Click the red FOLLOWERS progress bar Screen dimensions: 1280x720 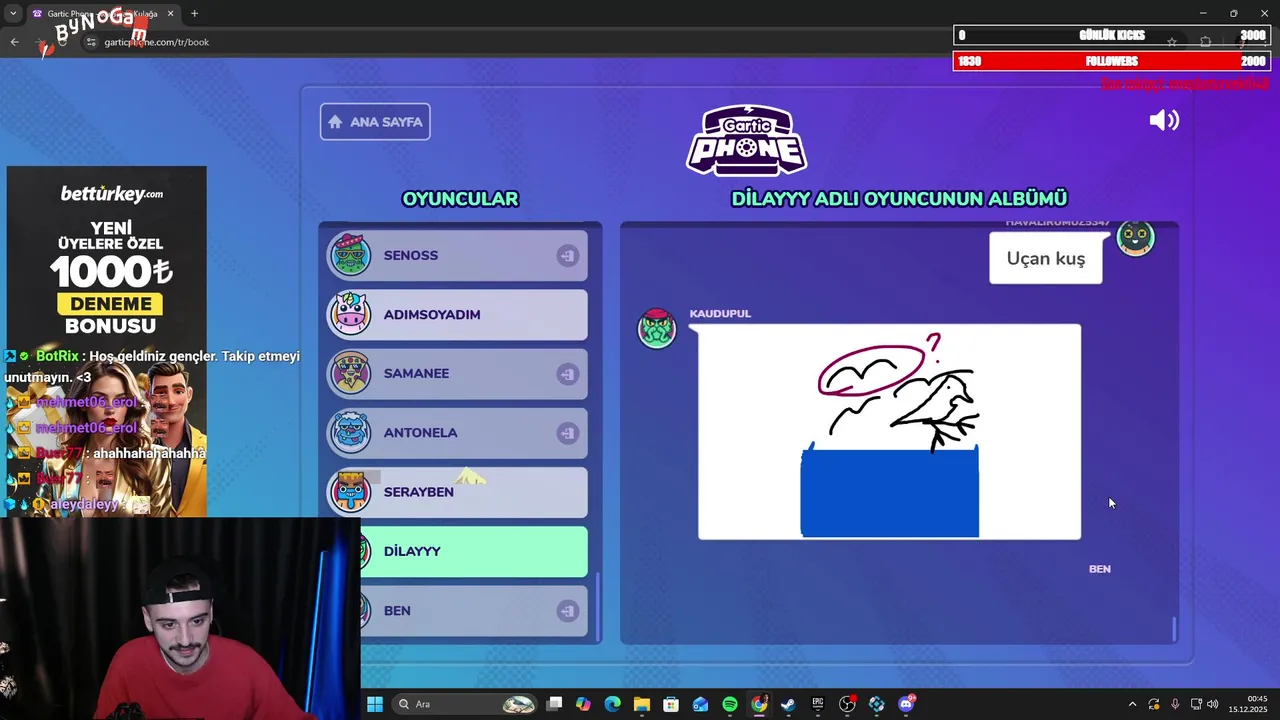point(1112,61)
